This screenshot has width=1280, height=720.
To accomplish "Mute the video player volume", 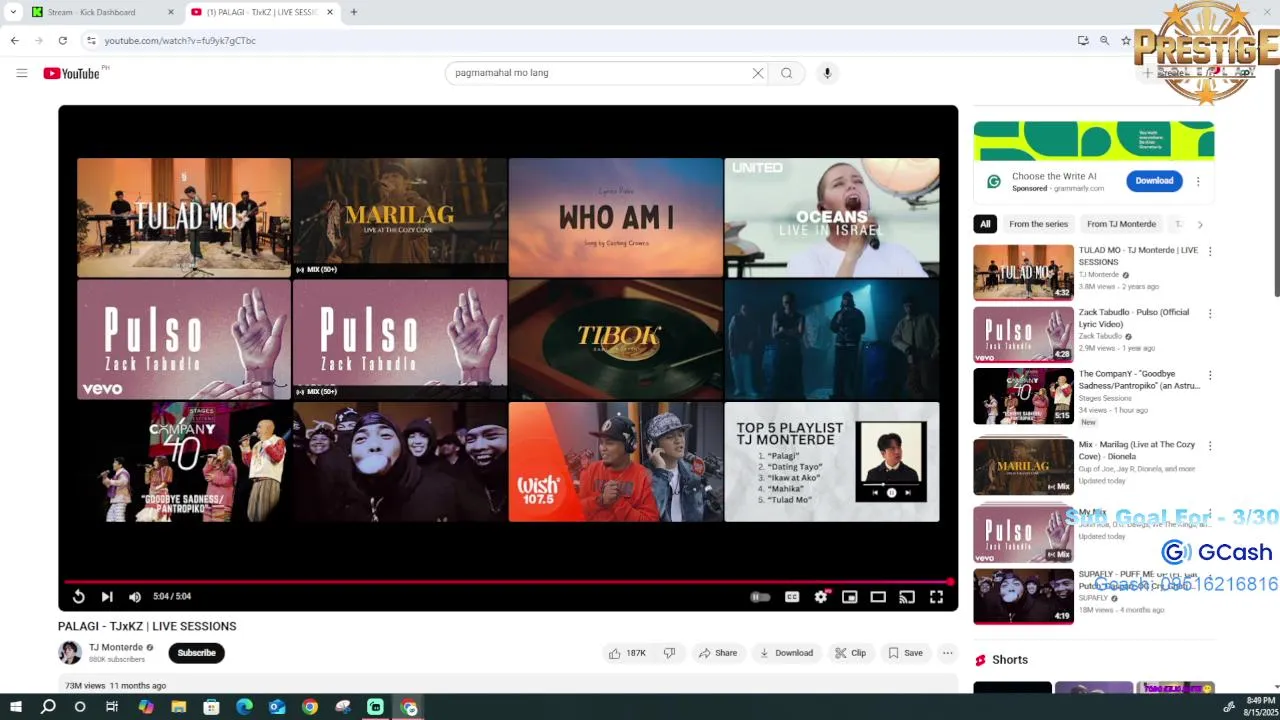I will pos(135,597).
